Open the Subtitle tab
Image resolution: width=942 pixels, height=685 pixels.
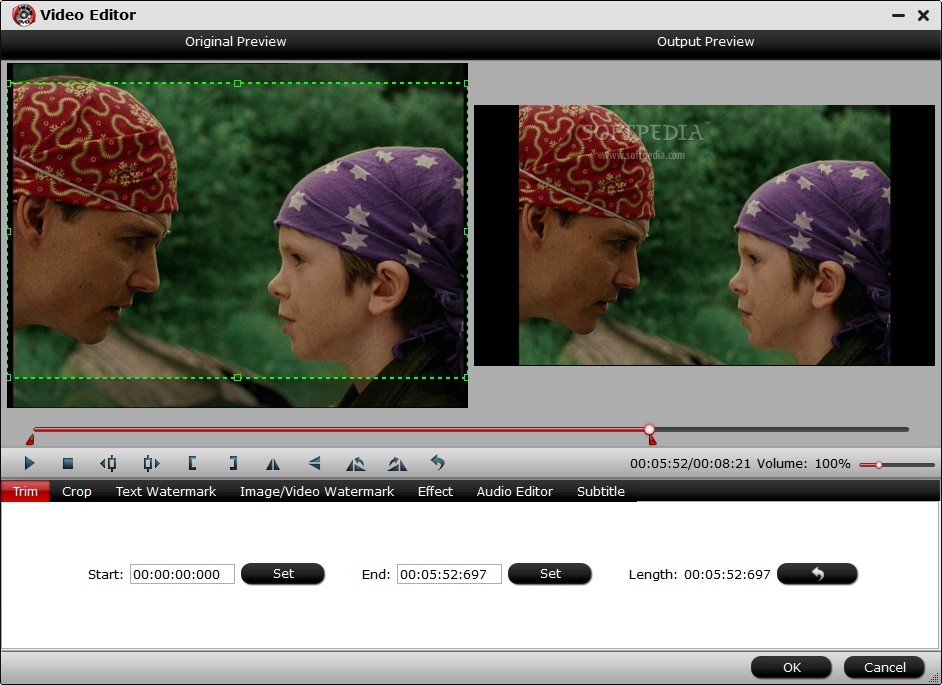[x=601, y=492]
